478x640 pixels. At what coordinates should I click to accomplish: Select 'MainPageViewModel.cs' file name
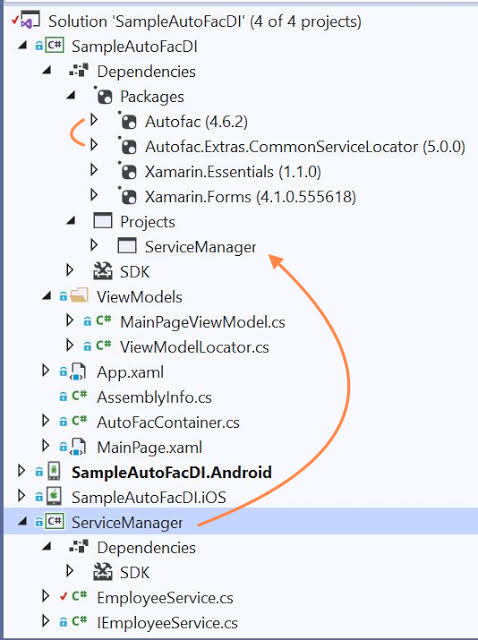click(203, 322)
